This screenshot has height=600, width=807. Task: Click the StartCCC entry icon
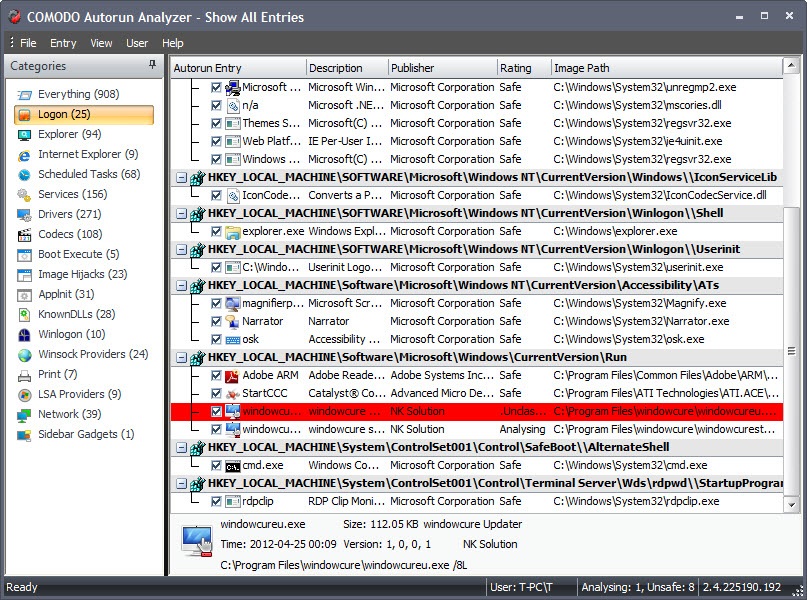233,394
